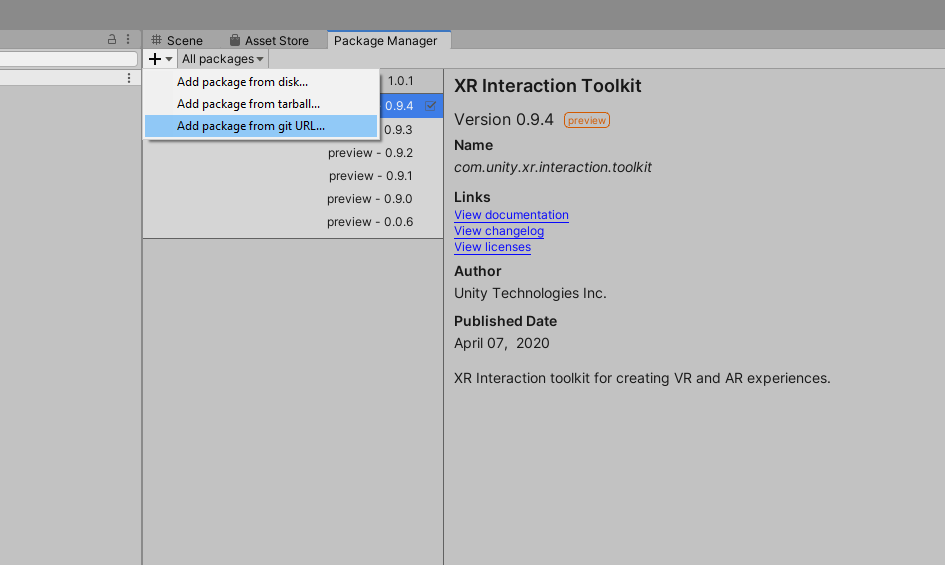Open the left panel's three-dot options menu

(128, 40)
